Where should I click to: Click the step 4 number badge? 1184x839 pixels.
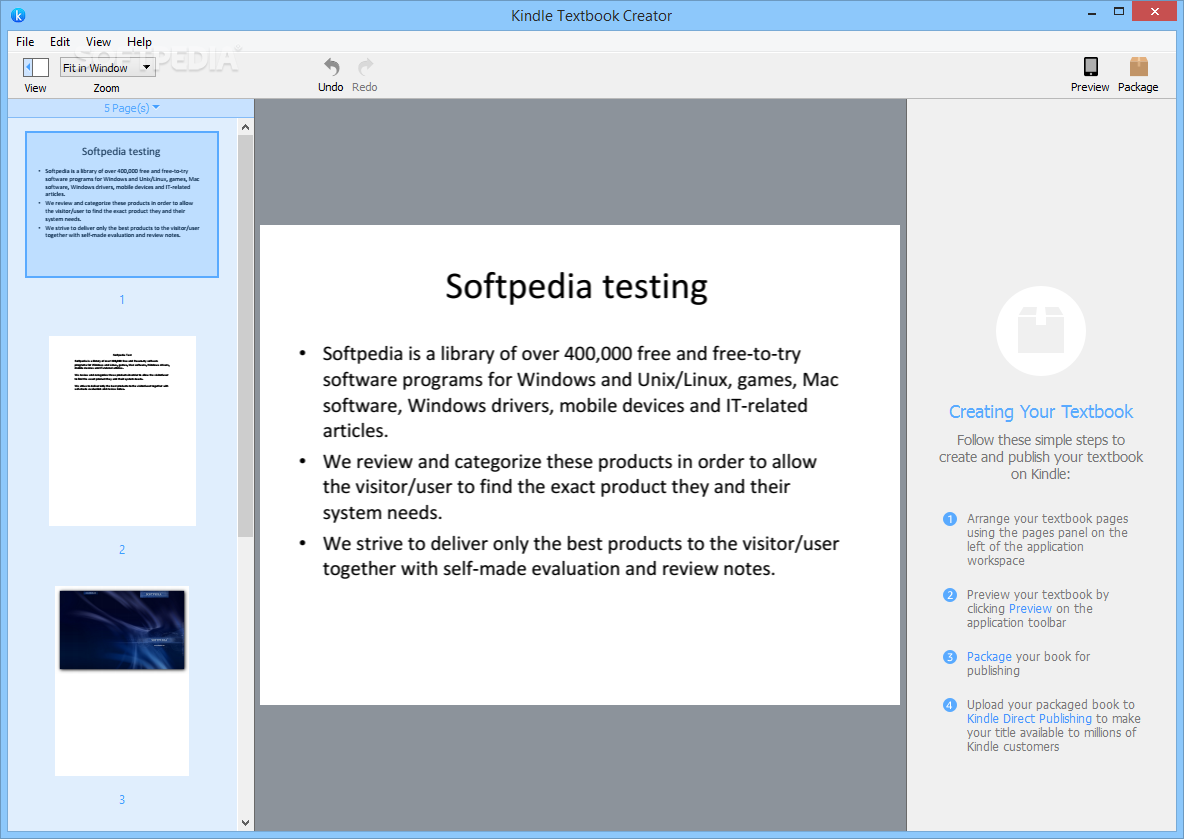pyautogui.click(x=950, y=705)
